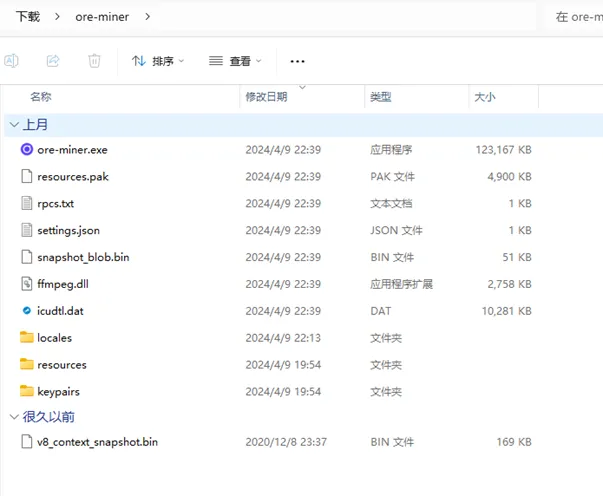Click the share icon in toolbar
Image resolution: width=603 pixels, height=496 pixels.
point(53,61)
